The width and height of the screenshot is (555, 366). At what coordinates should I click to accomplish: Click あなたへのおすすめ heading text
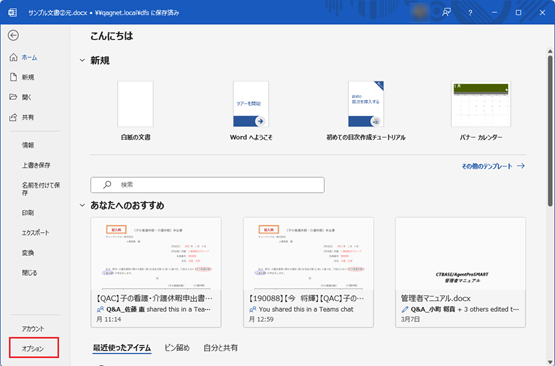(127, 205)
